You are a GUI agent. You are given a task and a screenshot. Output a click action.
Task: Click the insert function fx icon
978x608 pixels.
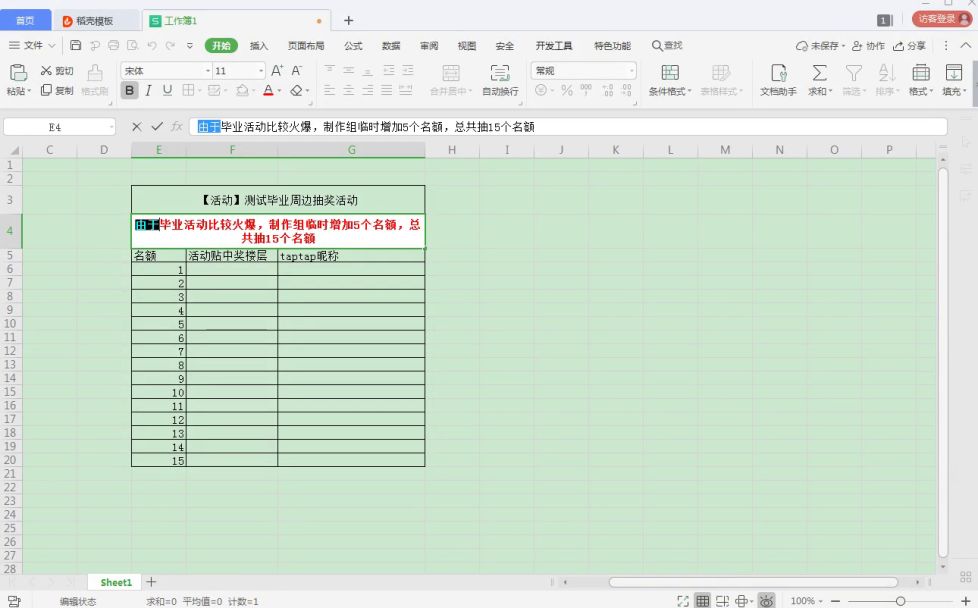[177, 127]
